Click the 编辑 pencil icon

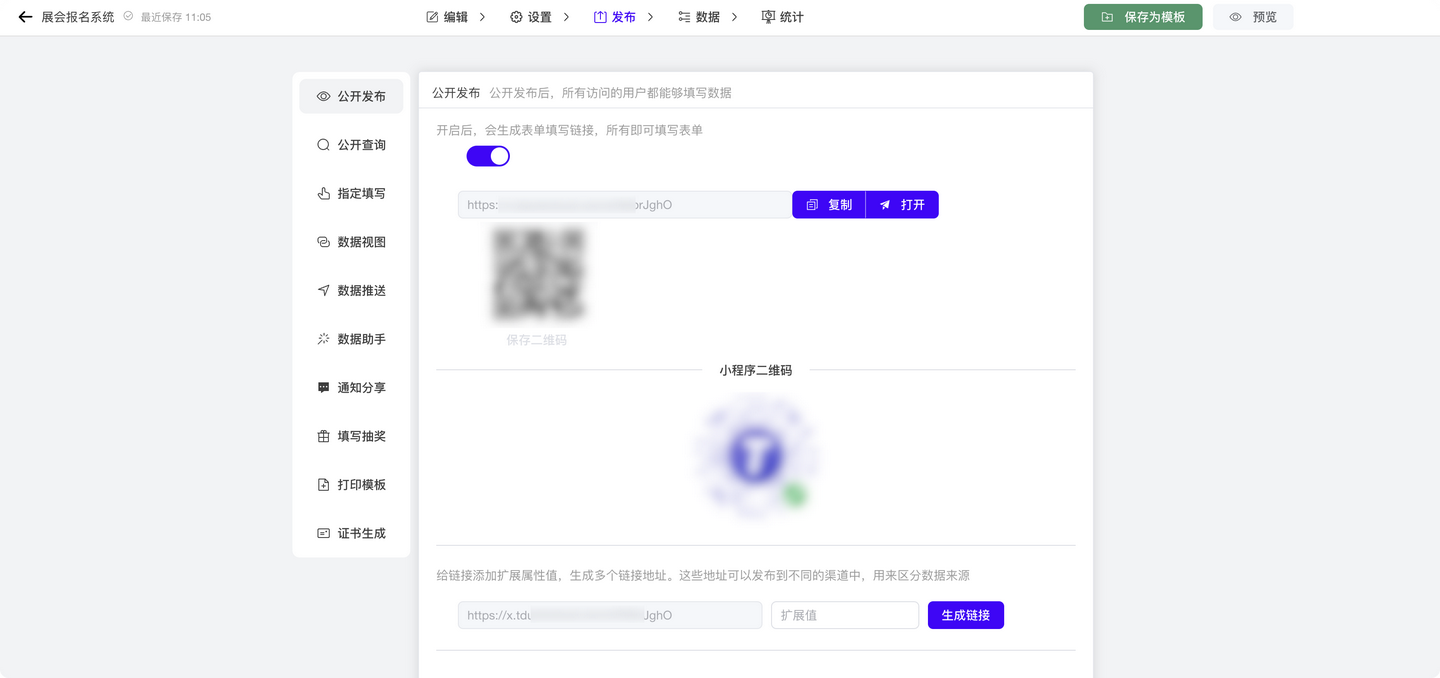click(432, 17)
